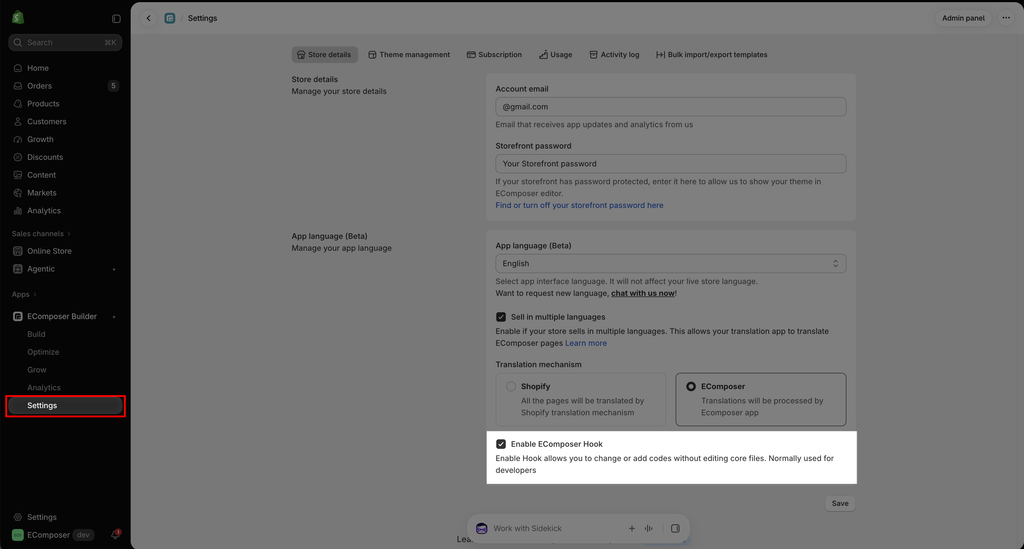
Task: Click the Shopify bag logo
Action: pos(18,18)
